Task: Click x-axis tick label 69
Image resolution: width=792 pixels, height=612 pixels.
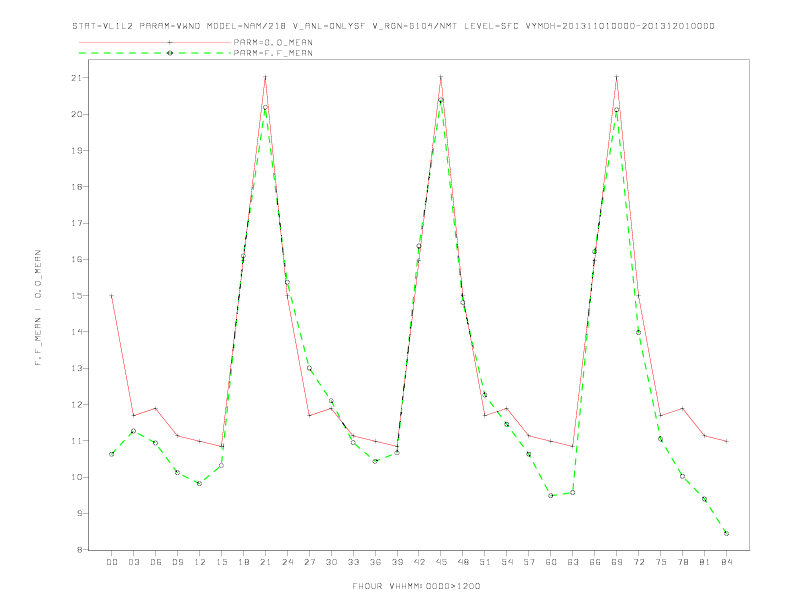Action: click(x=617, y=562)
